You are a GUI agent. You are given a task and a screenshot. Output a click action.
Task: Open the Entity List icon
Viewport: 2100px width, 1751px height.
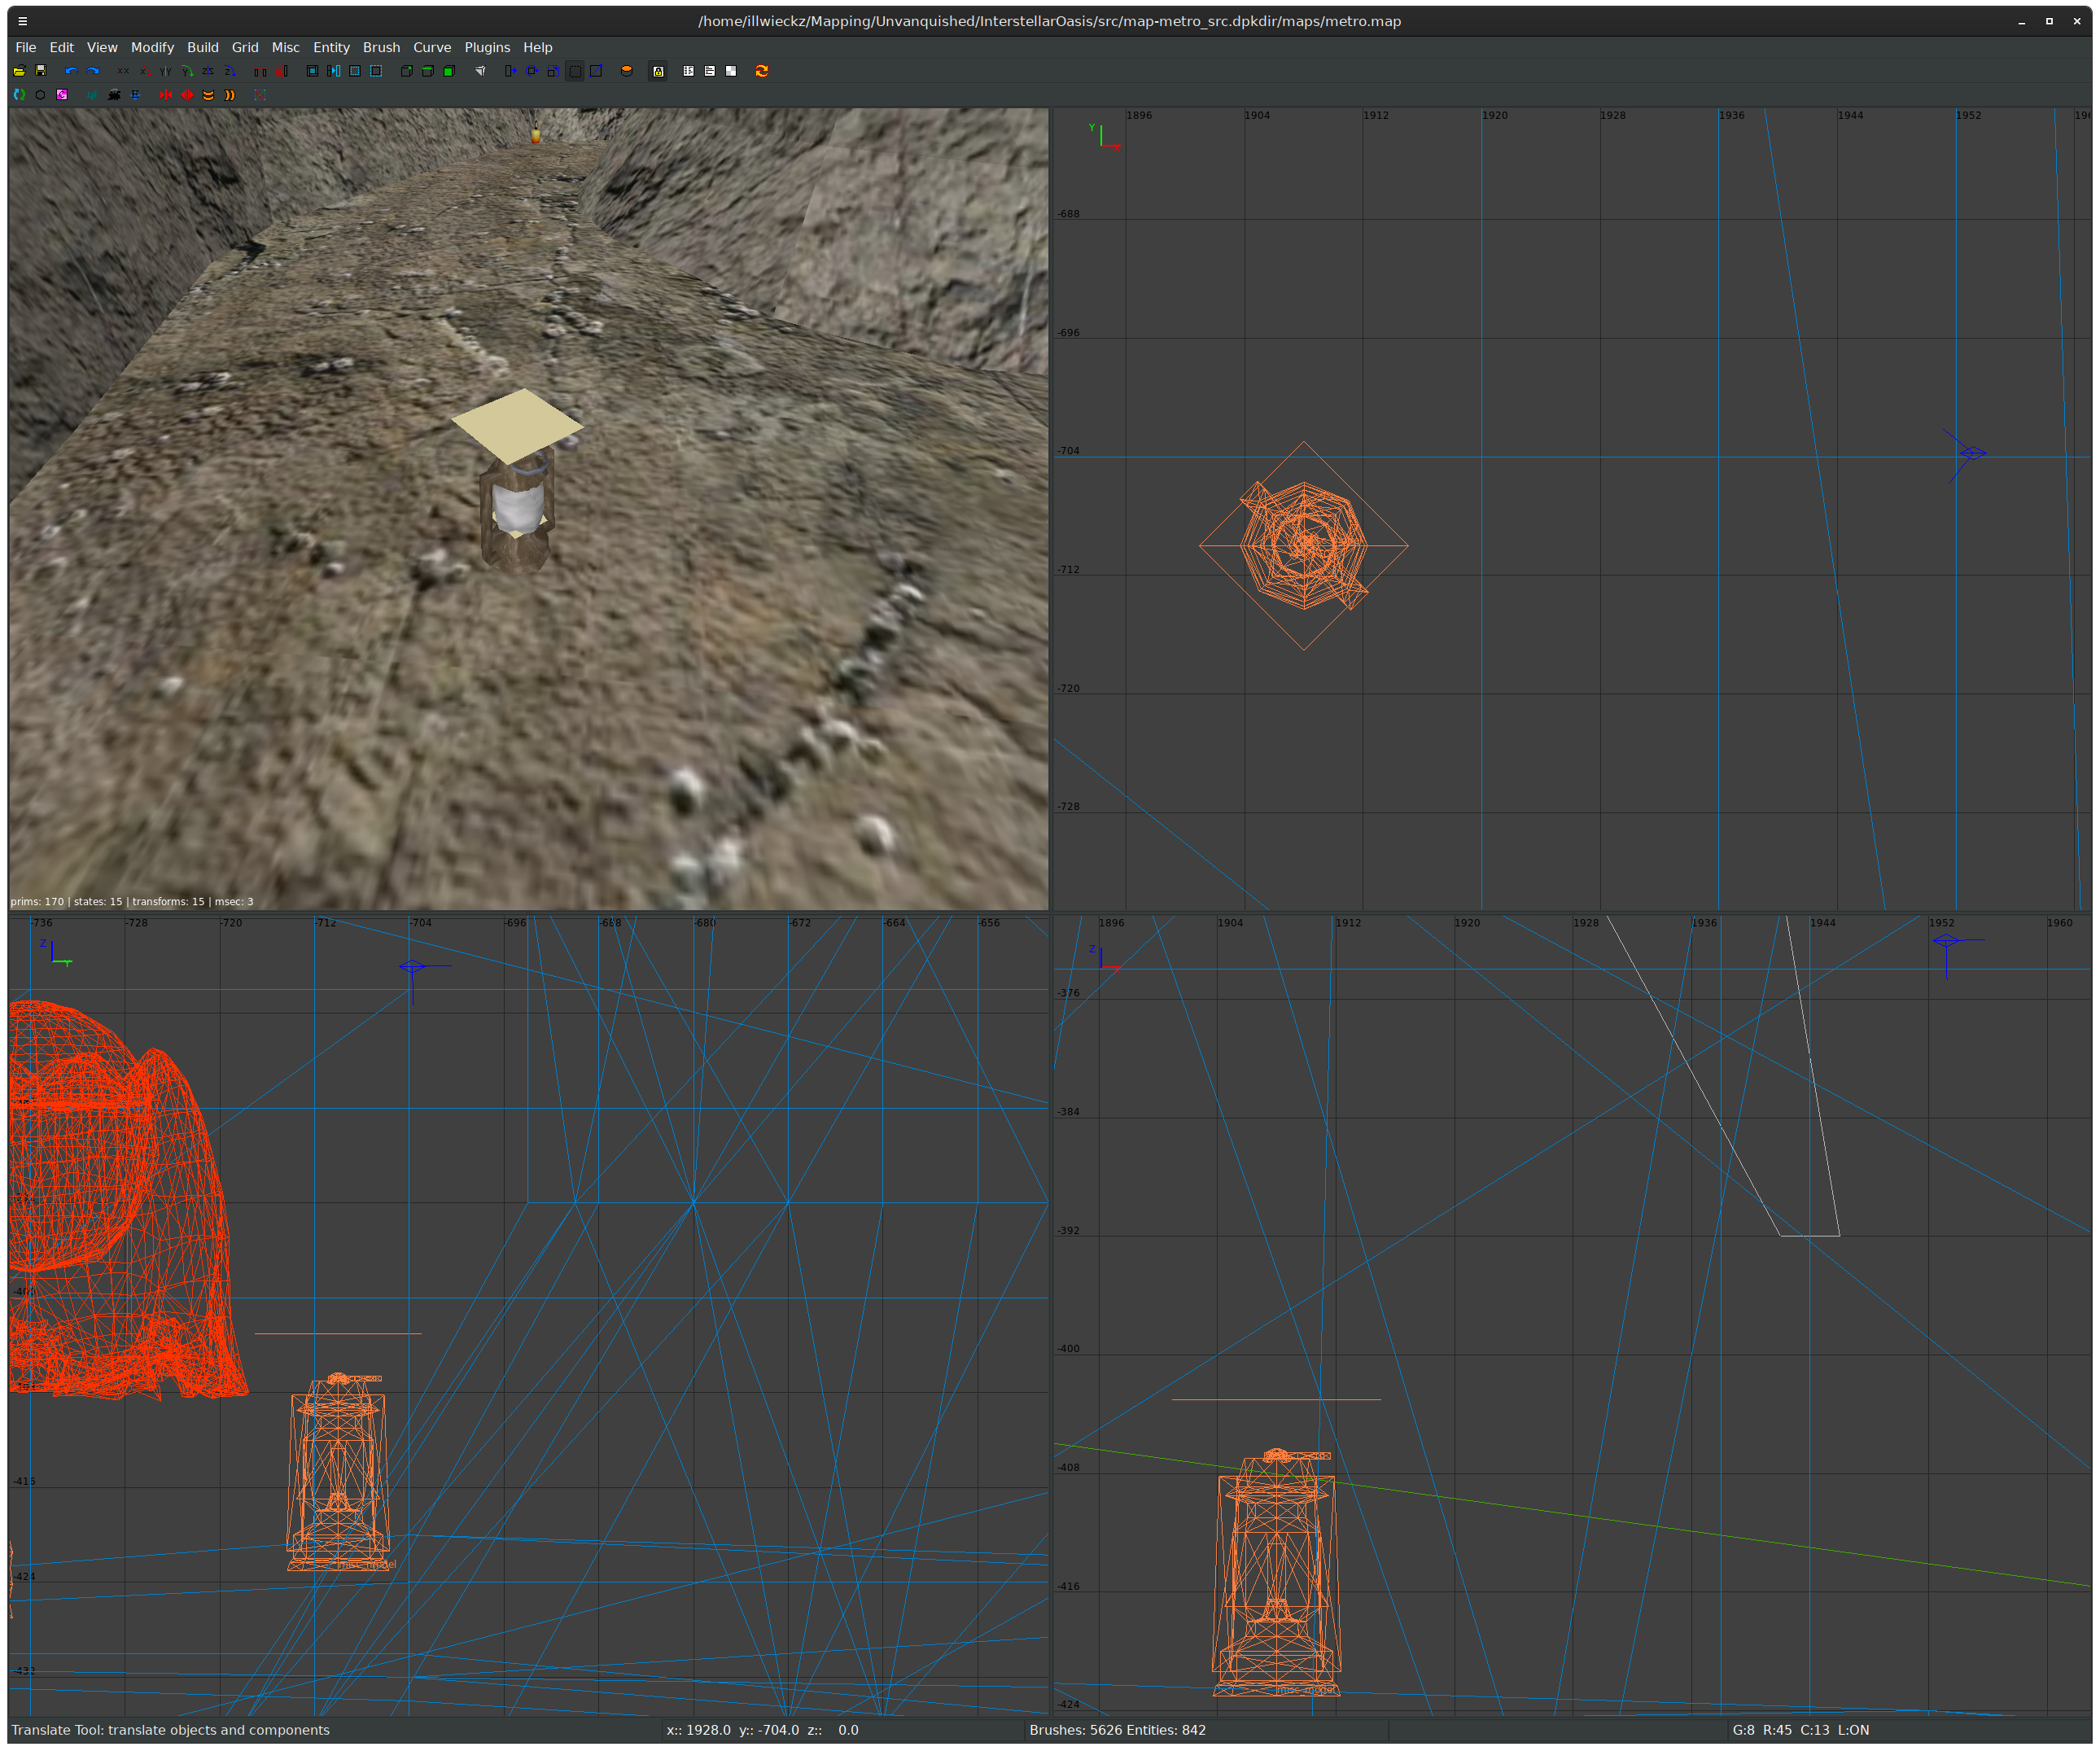(689, 71)
